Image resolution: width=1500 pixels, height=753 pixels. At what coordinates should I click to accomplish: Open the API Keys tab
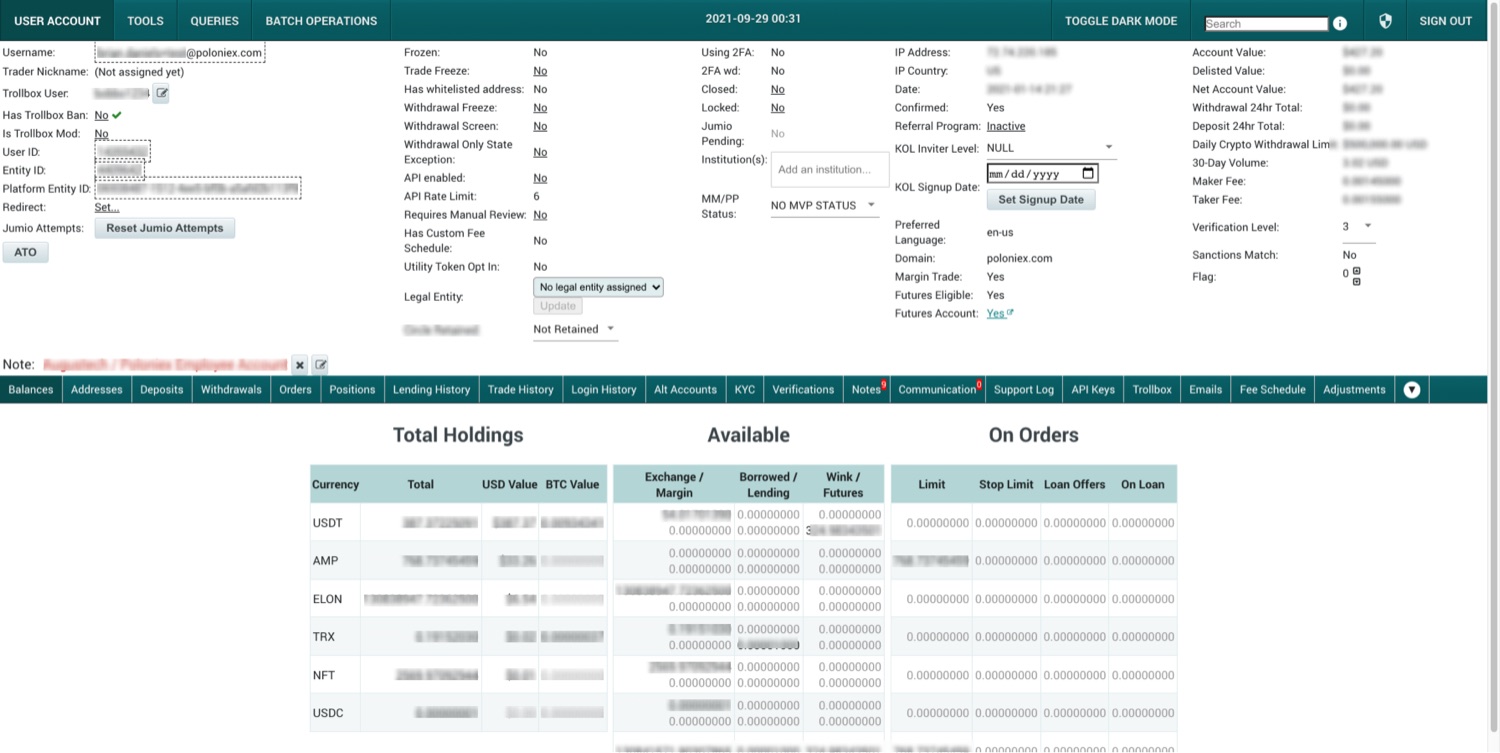1093,390
